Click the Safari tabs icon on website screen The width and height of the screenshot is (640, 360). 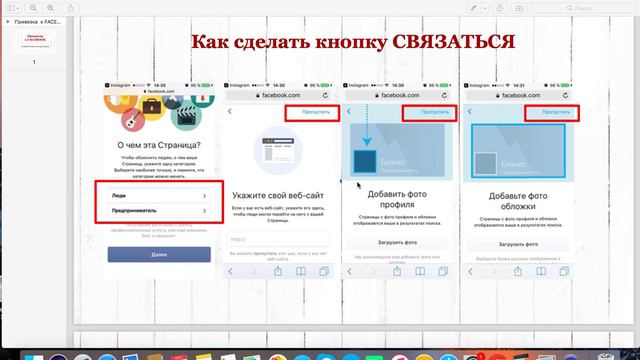324,271
